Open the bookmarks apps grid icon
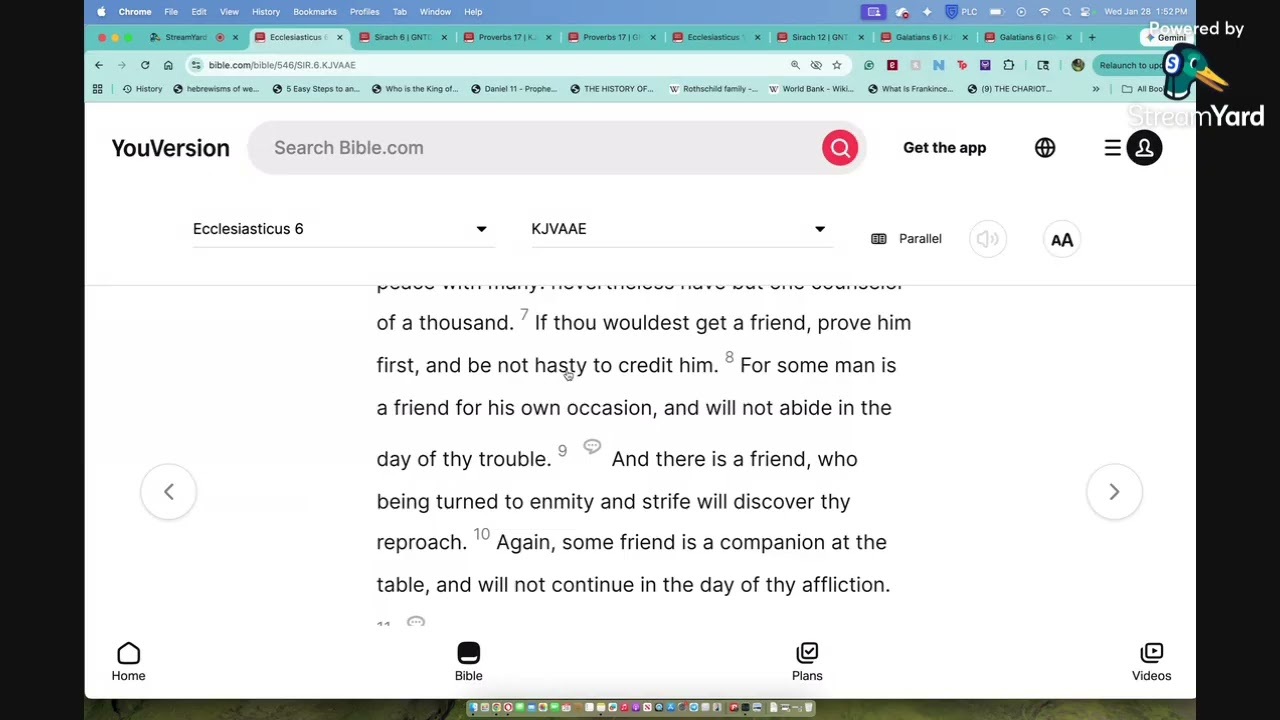This screenshot has height=720, width=1280. tap(97, 89)
